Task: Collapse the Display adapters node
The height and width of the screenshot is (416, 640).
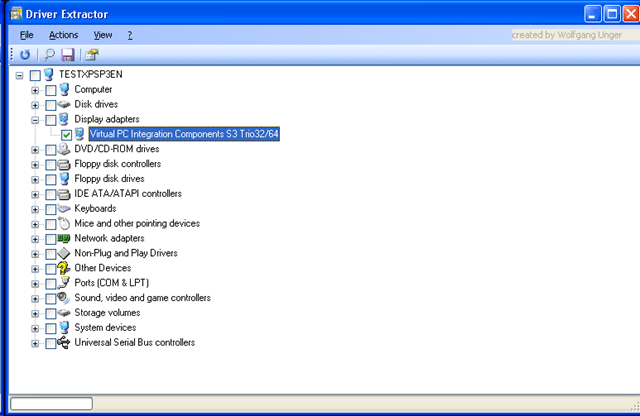Action: click(x=36, y=120)
